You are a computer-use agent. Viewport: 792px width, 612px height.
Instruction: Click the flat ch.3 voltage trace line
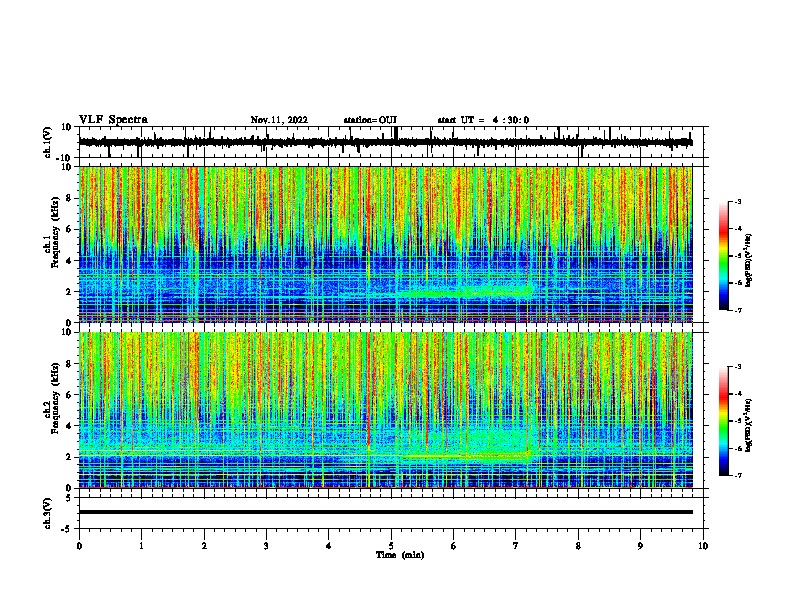point(385,512)
